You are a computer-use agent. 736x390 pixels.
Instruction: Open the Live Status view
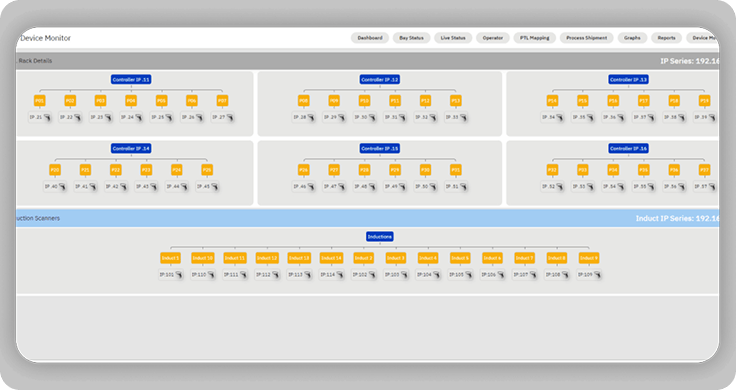click(x=453, y=38)
